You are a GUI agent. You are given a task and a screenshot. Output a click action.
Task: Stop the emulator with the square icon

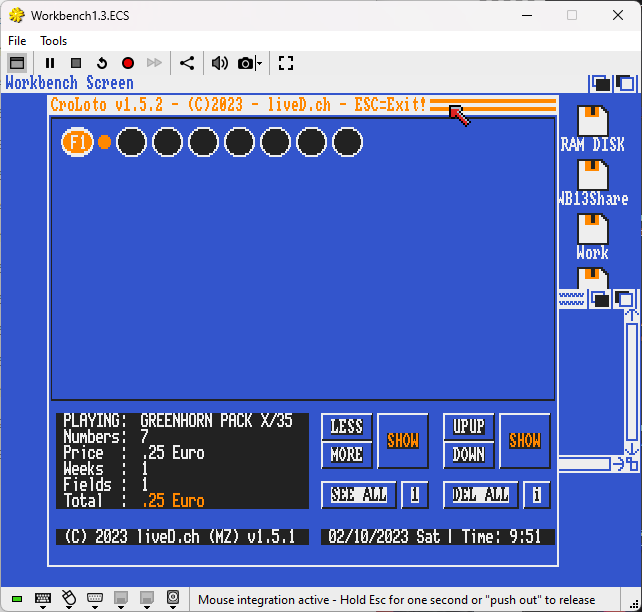(76, 63)
